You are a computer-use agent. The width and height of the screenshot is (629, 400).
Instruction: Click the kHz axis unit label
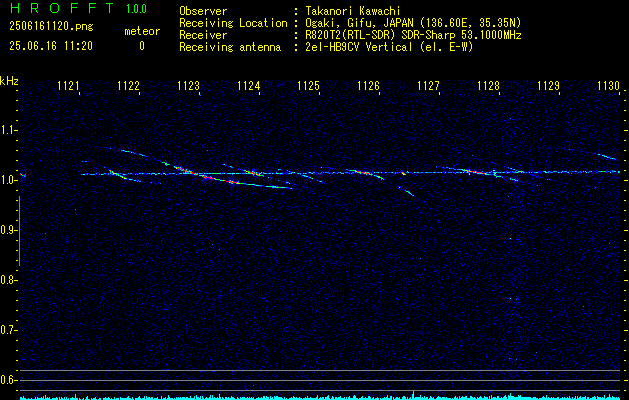point(9,81)
